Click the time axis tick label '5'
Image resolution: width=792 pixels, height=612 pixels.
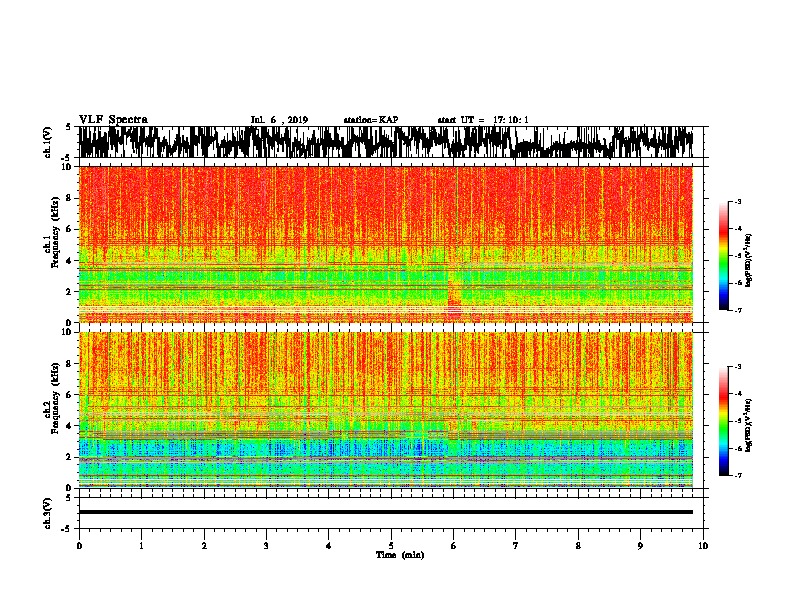[x=391, y=546]
